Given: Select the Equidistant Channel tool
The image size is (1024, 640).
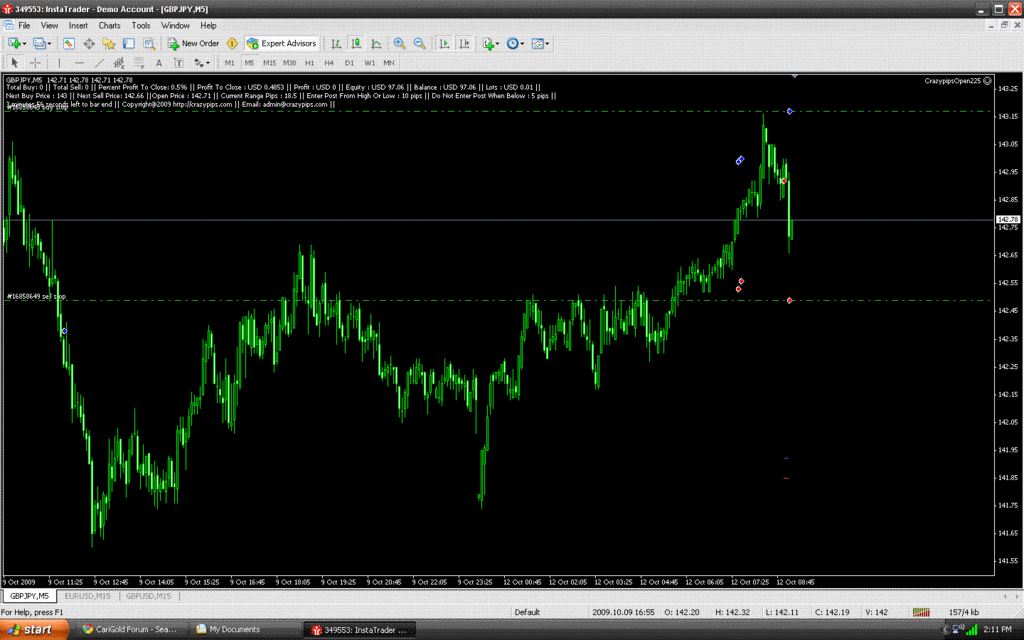Looking at the screenshot, I should click(119, 63).
